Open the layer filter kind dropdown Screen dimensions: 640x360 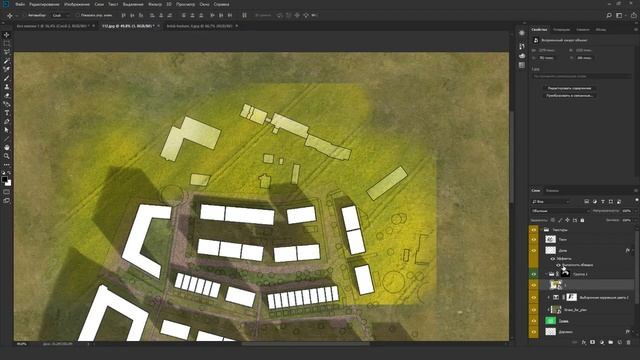pyautogui.click(x=551, y=202)
